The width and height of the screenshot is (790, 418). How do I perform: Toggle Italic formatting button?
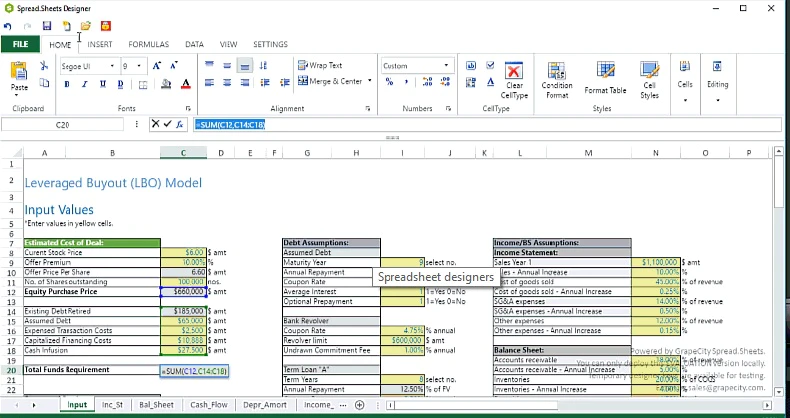[x=85, y=85]
